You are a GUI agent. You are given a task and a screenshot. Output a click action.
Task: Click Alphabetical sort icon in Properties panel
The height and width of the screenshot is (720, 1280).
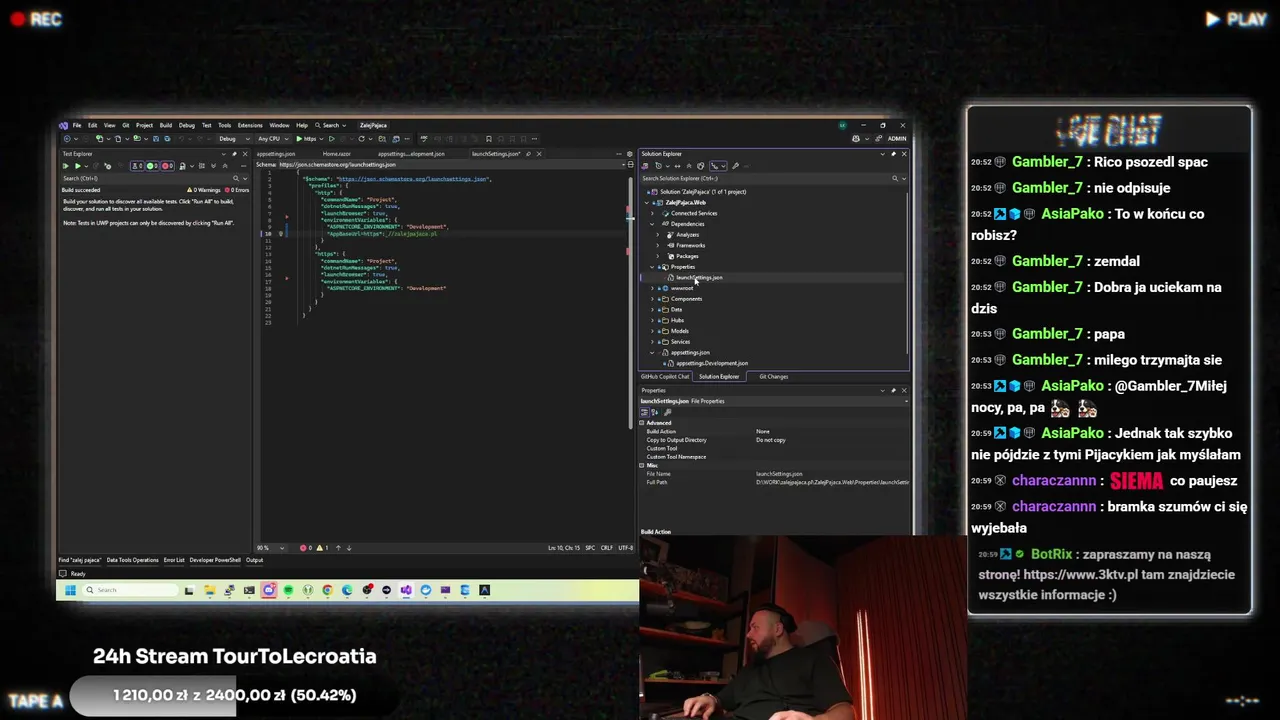655,412
